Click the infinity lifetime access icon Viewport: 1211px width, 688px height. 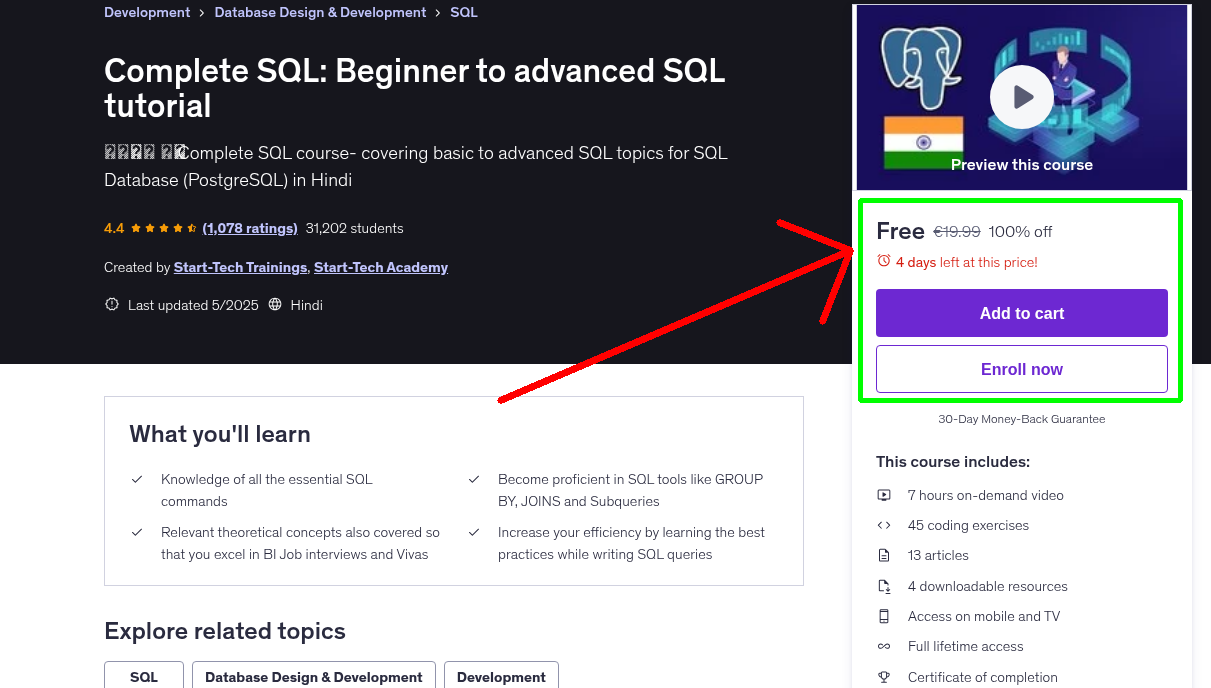(x=884, y=646)
